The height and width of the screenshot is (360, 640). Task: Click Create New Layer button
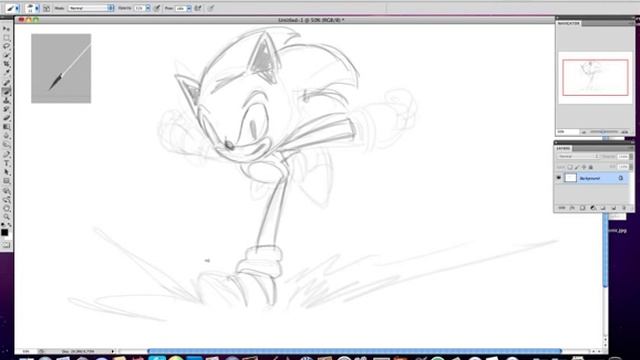pos(613,208)
